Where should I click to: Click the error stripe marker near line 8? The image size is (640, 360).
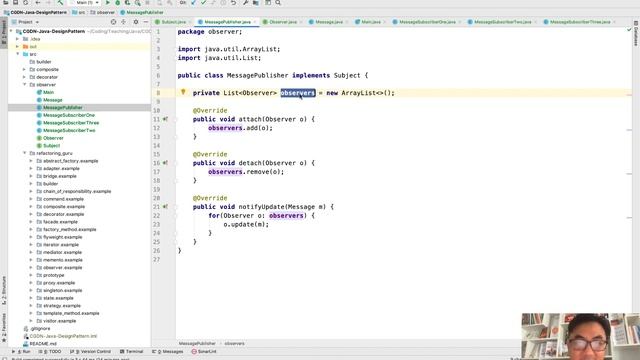click(x=629, y=96)
